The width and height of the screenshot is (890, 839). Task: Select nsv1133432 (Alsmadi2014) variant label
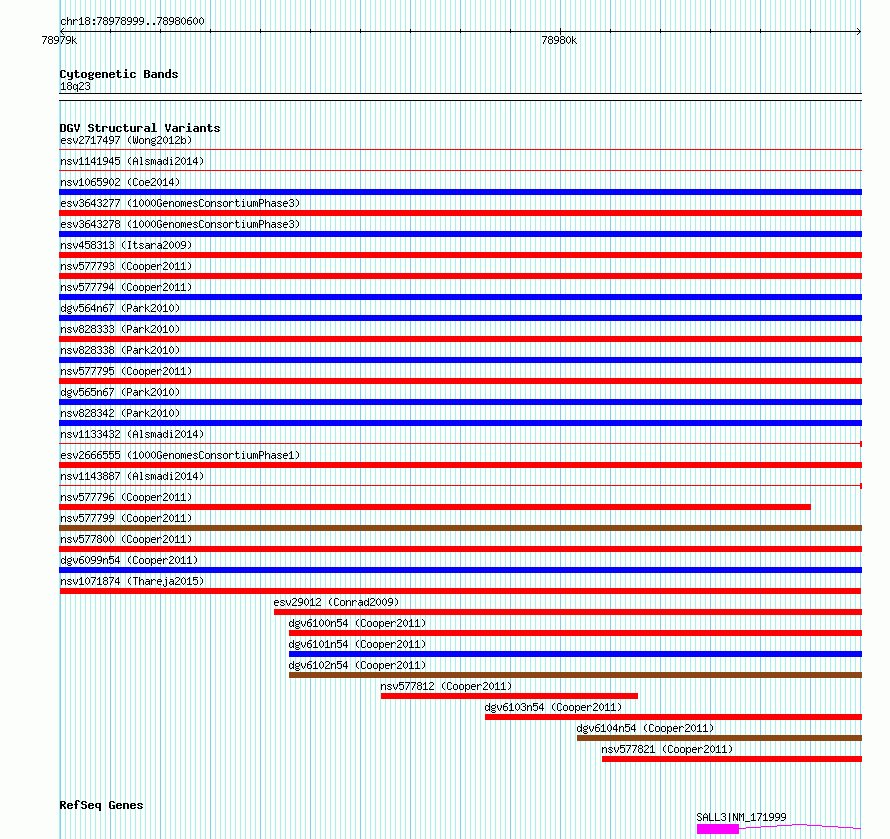click(x=132, y=434)
